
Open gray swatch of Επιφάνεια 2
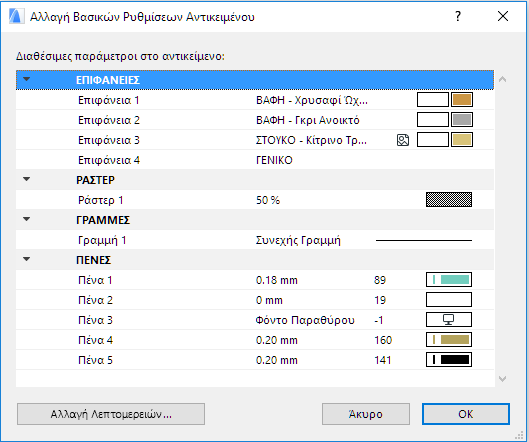click(x=462, y=120)
